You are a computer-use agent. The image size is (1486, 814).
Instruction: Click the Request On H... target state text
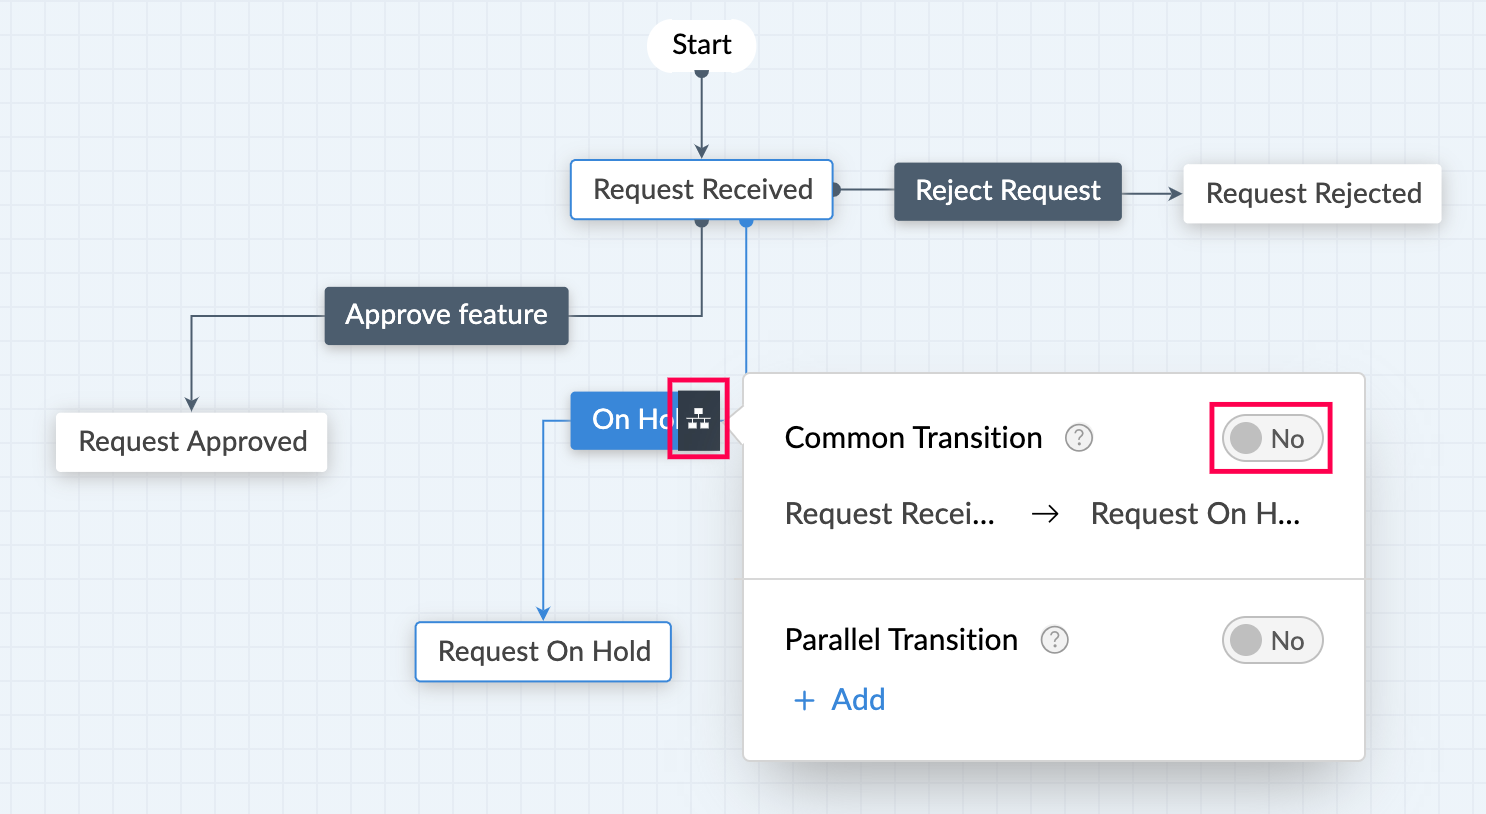(x=1194, y=514)
